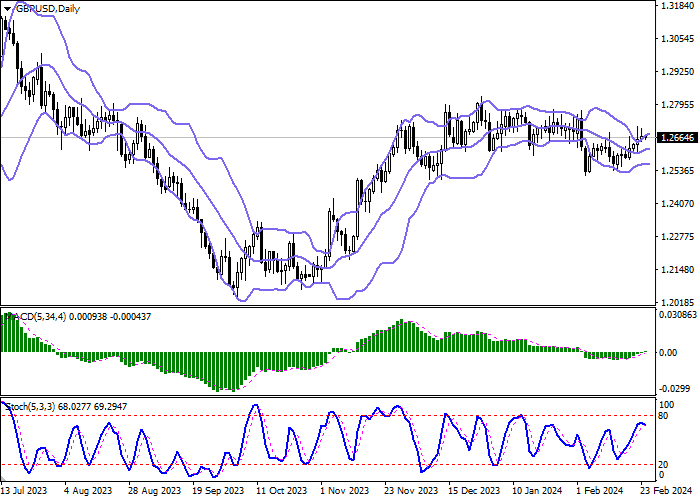Viewport: 700px width, 500px height.
Task: Select the 13 Jul 2023 date label
Action: (x=24, y=491)
